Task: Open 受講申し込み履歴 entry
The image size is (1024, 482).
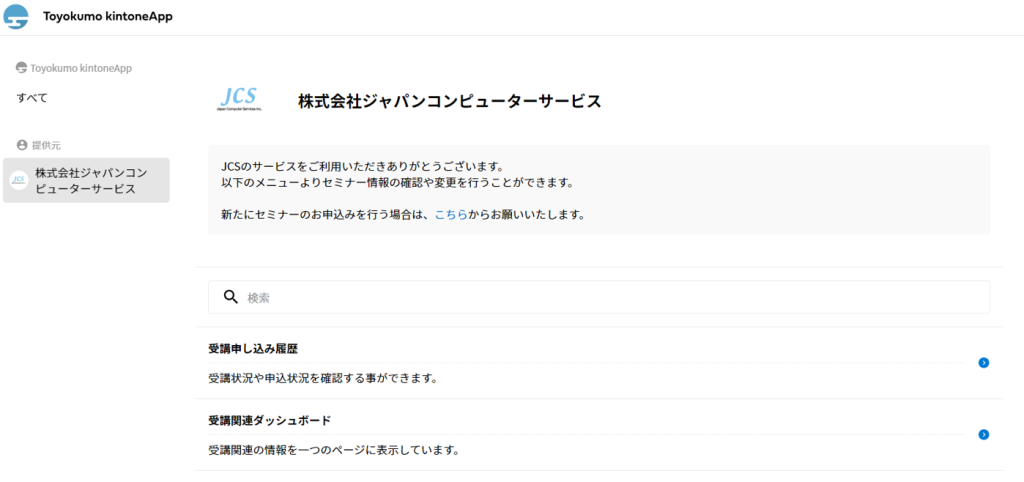Action: pos(599,363)
